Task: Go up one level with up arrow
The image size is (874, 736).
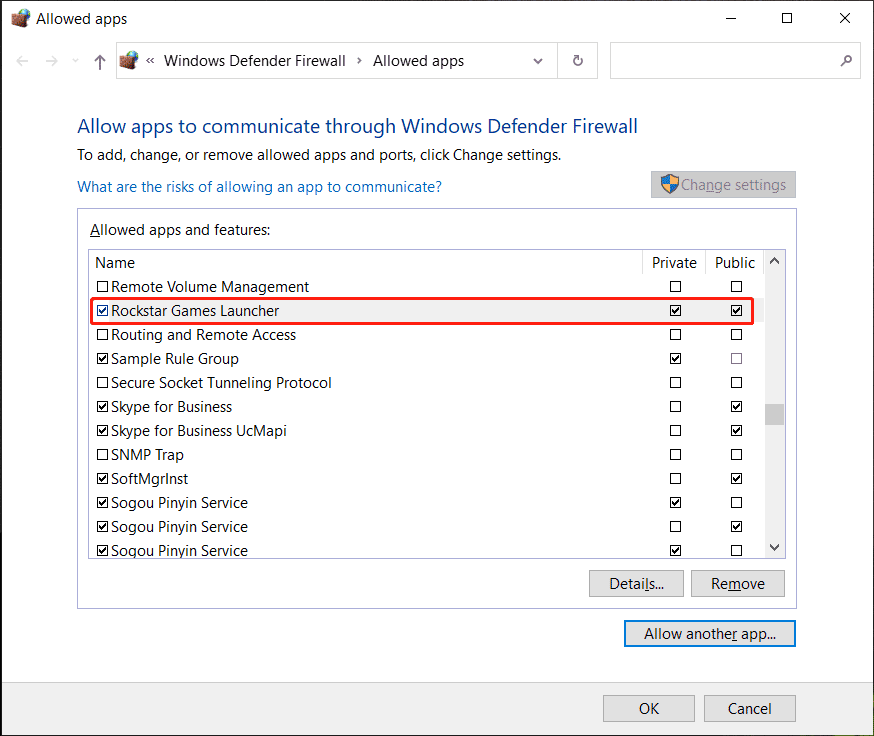Action: pos(99,61)
